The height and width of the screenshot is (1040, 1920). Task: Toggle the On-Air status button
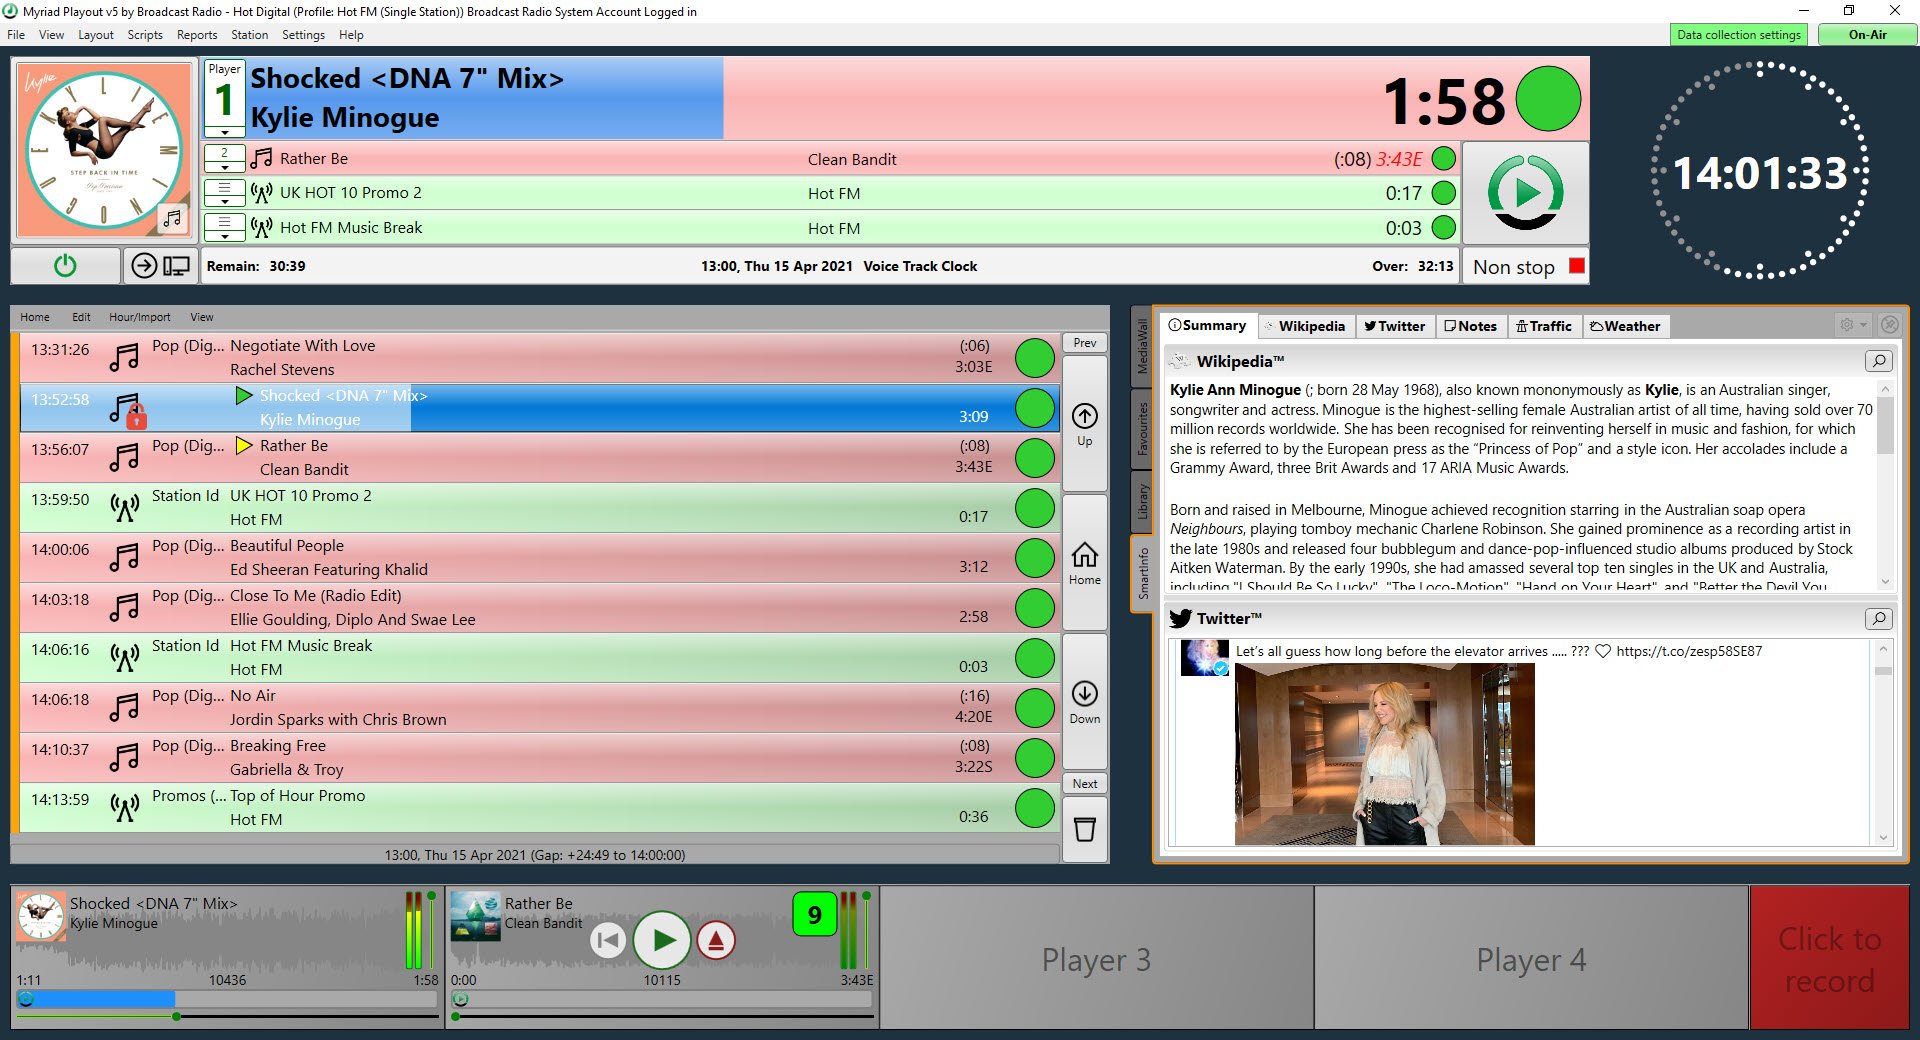(x=1867, y=35)
